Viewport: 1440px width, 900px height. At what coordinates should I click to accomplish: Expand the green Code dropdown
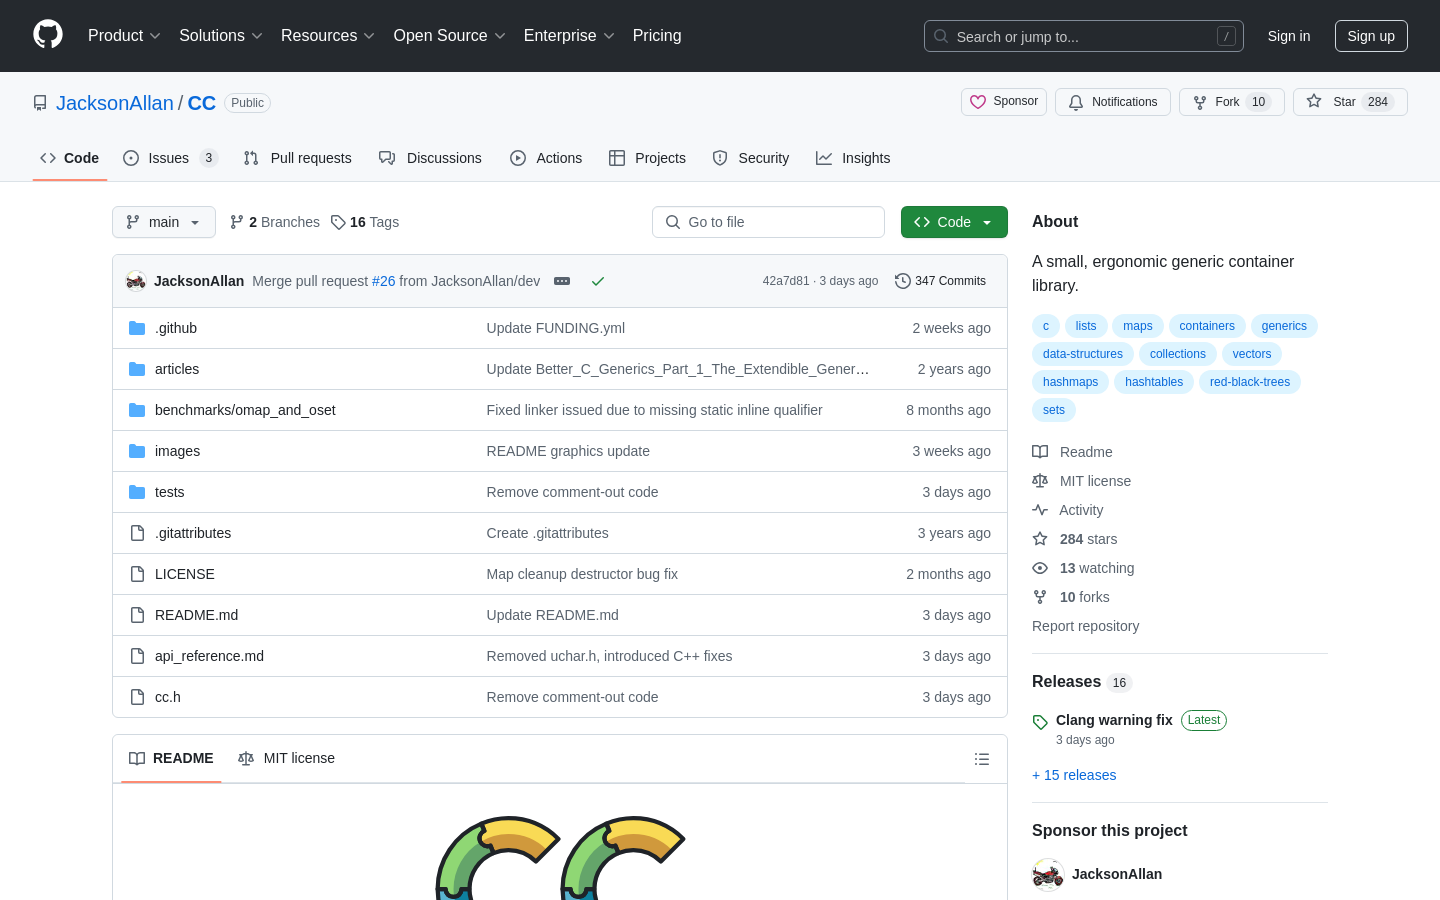point(954,222)
